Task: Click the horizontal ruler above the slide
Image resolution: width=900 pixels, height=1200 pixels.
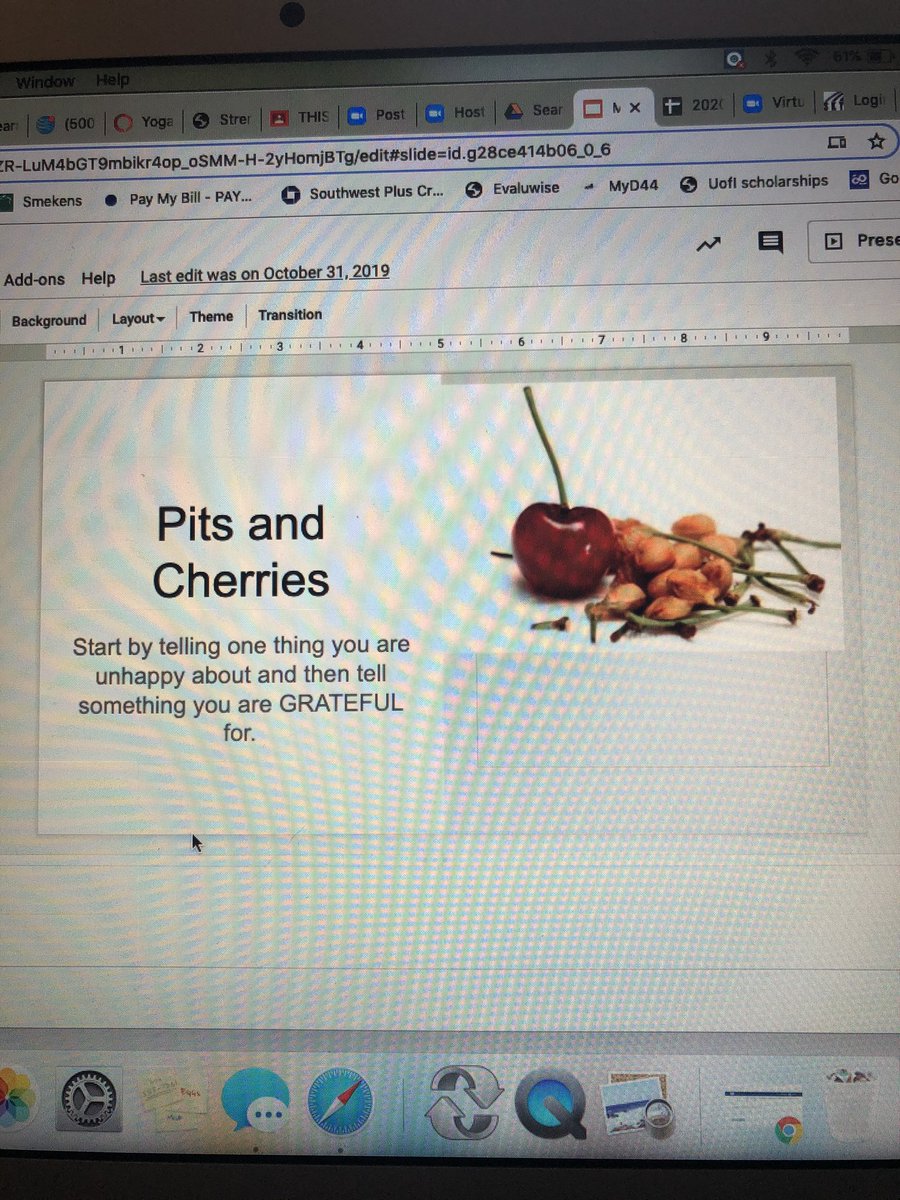Action: pyautogui.click(x=450, y=343)
